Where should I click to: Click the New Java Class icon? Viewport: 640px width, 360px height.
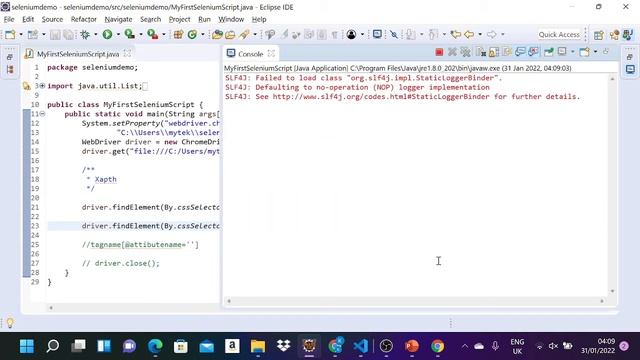tap(192, 35)
